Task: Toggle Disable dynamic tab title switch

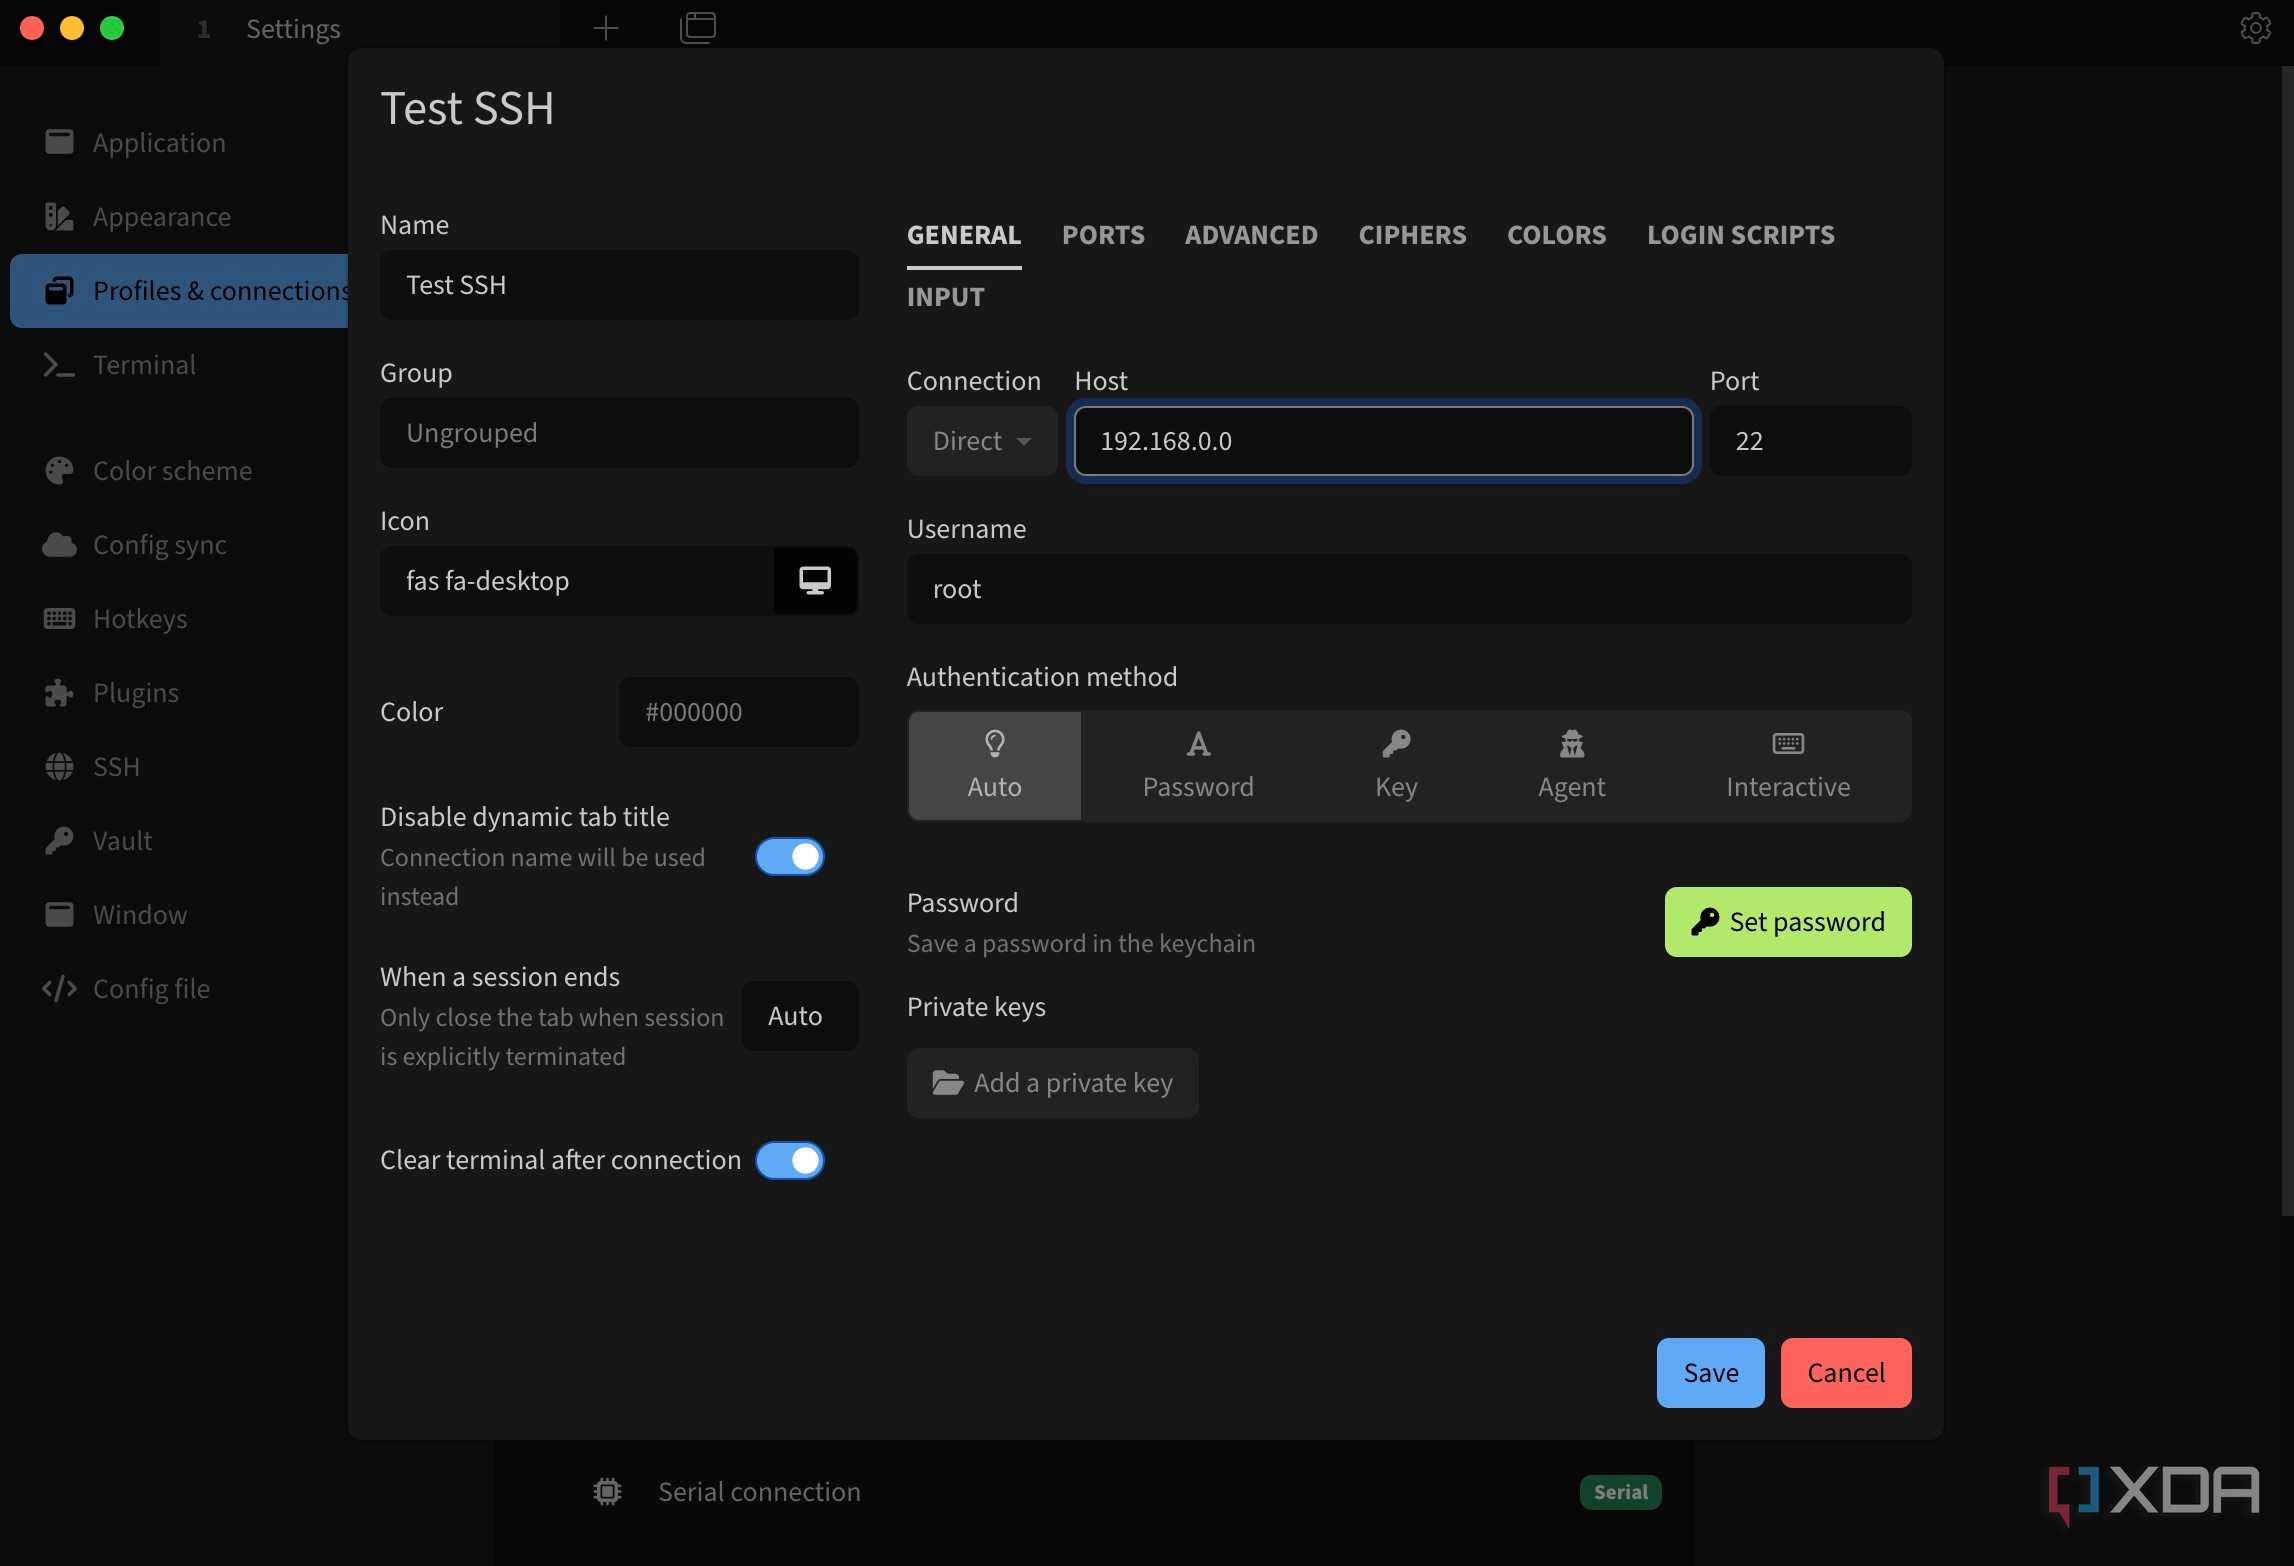Action: [790, 857]
